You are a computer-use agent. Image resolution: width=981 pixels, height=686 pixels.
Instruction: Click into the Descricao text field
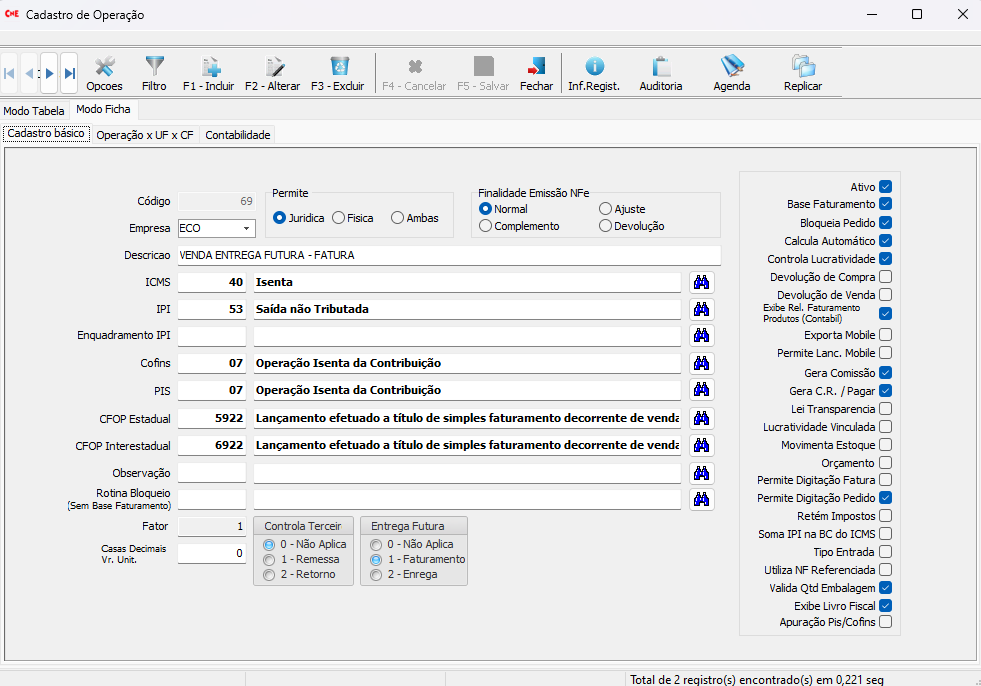448,255
